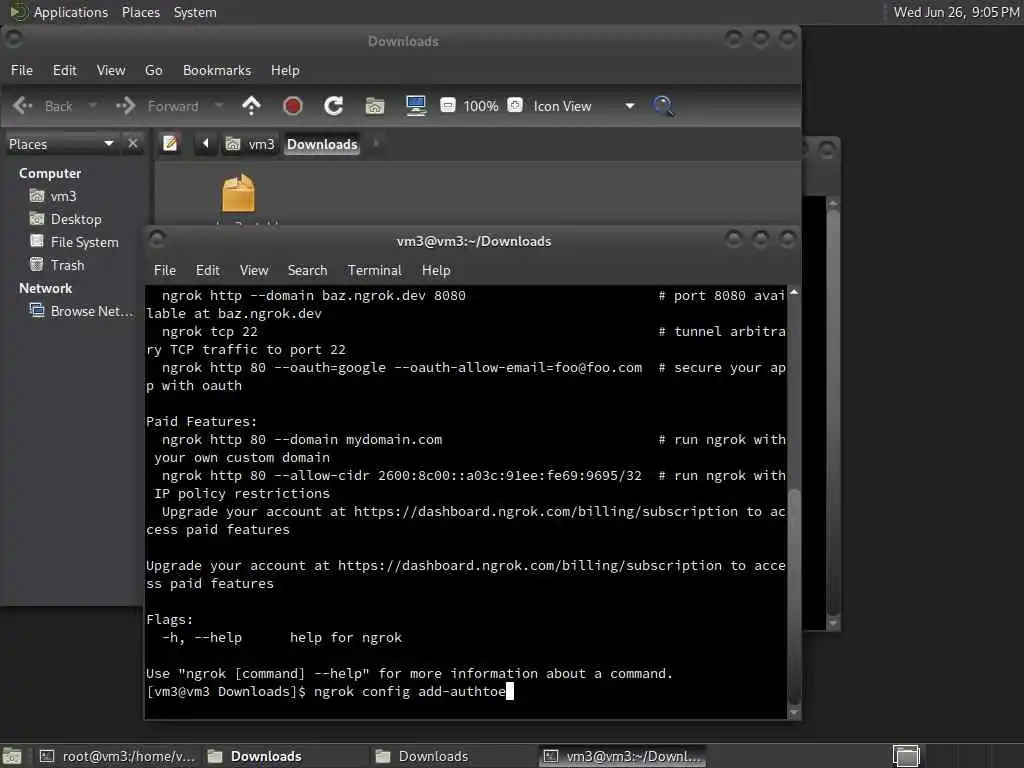Click the path bar left arrow
Viewport: 1024px width, 768px height.
pyautogui.click(x=205, y=143)
